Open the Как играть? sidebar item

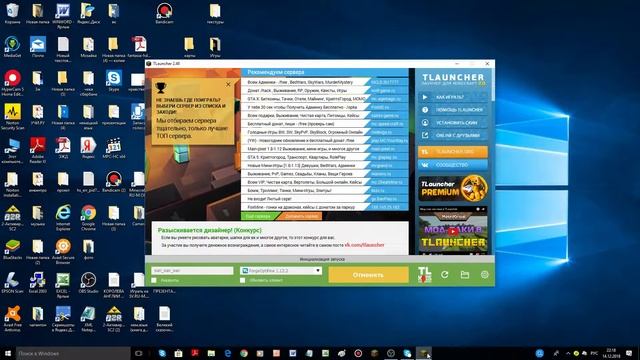click(453, 97)
